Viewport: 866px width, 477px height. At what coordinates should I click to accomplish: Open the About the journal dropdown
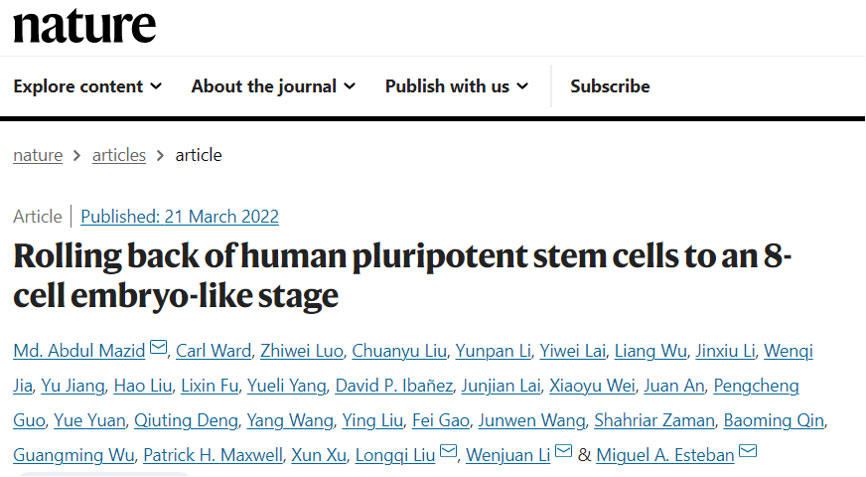pos(273,86)
